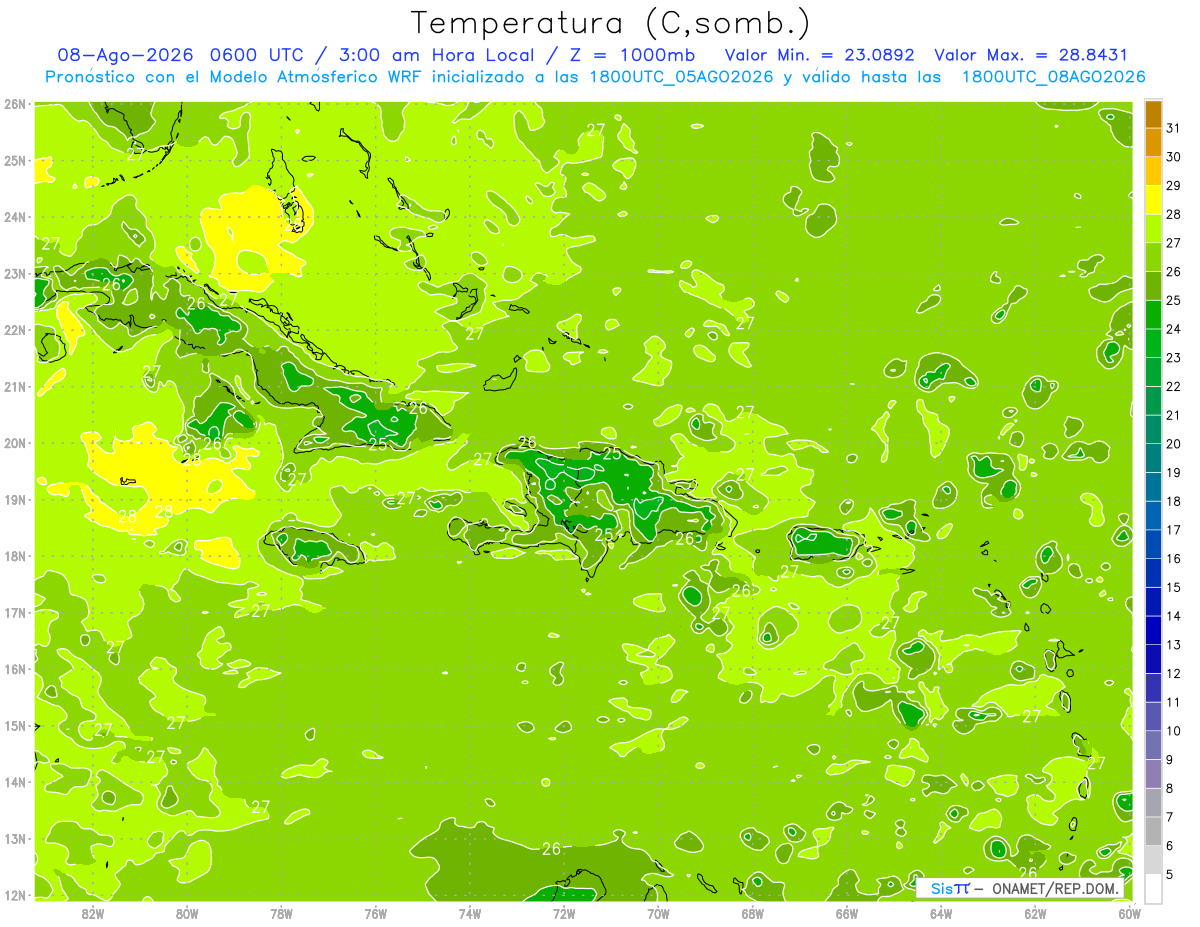Click the "60W" longitude axis label

pos(1130,914)
